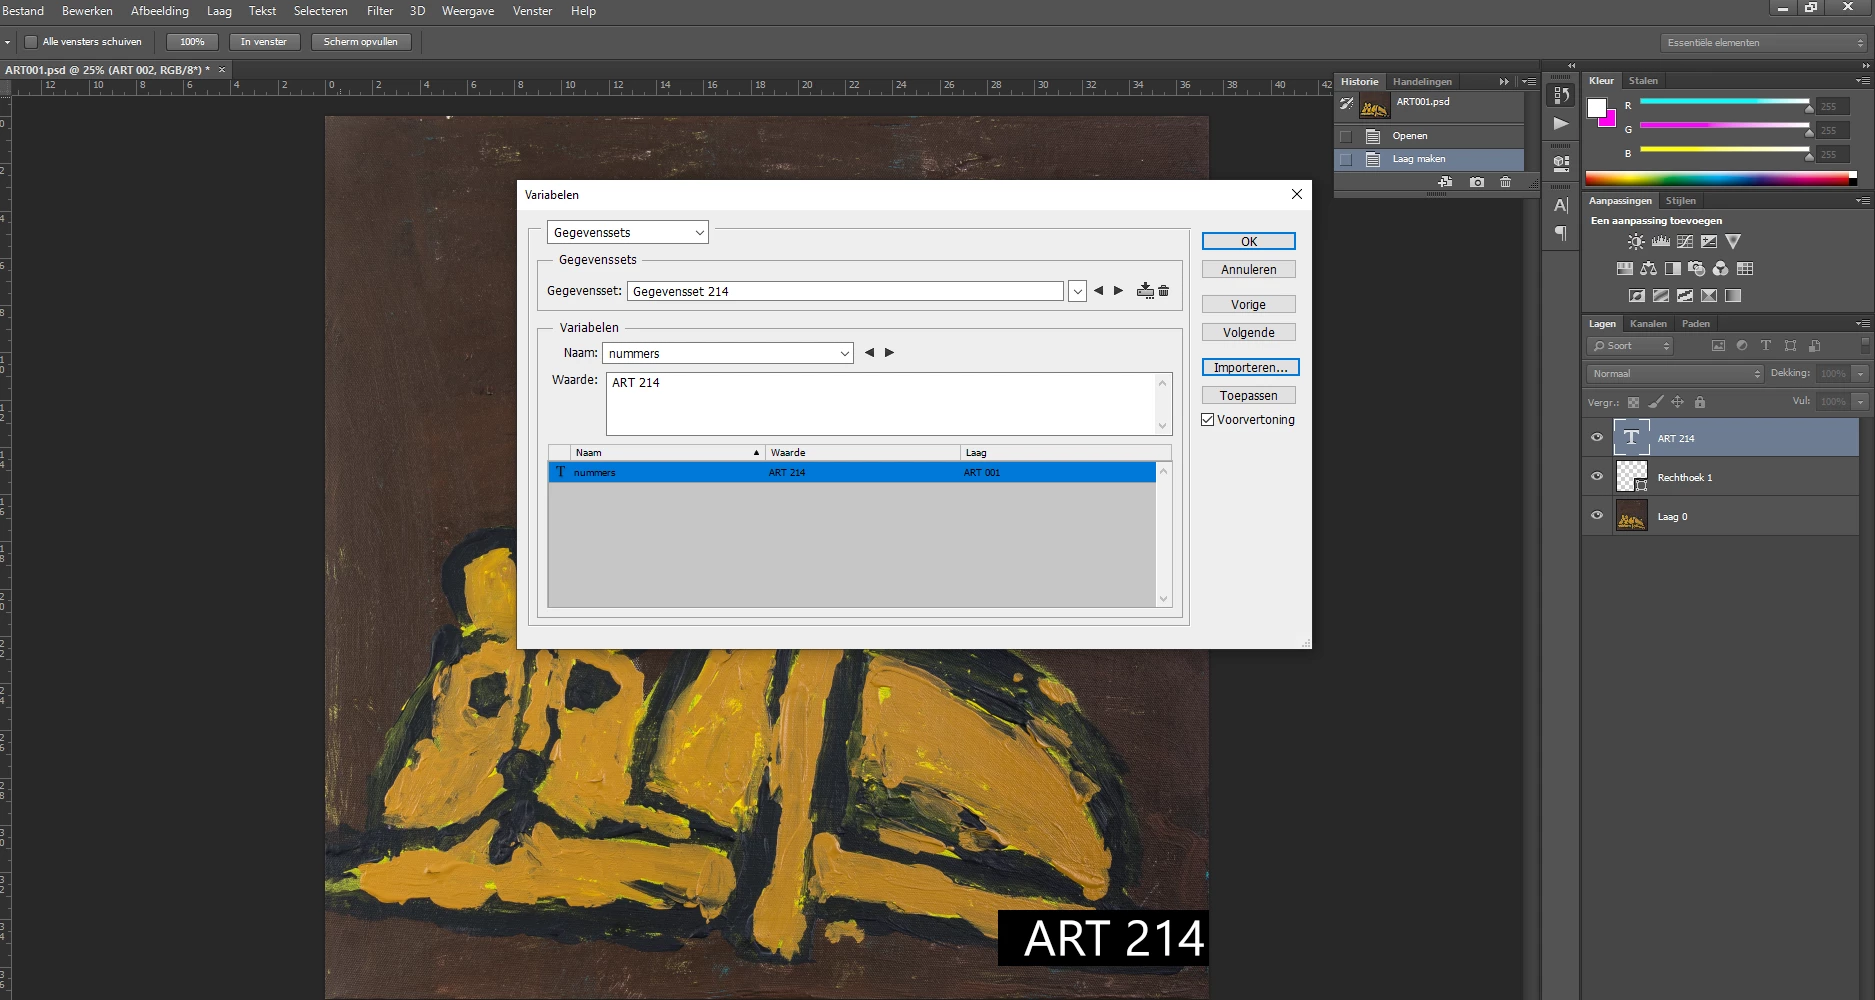
Task: Hide the ART 214 text layer
Action: click(x=1597, y=438)
